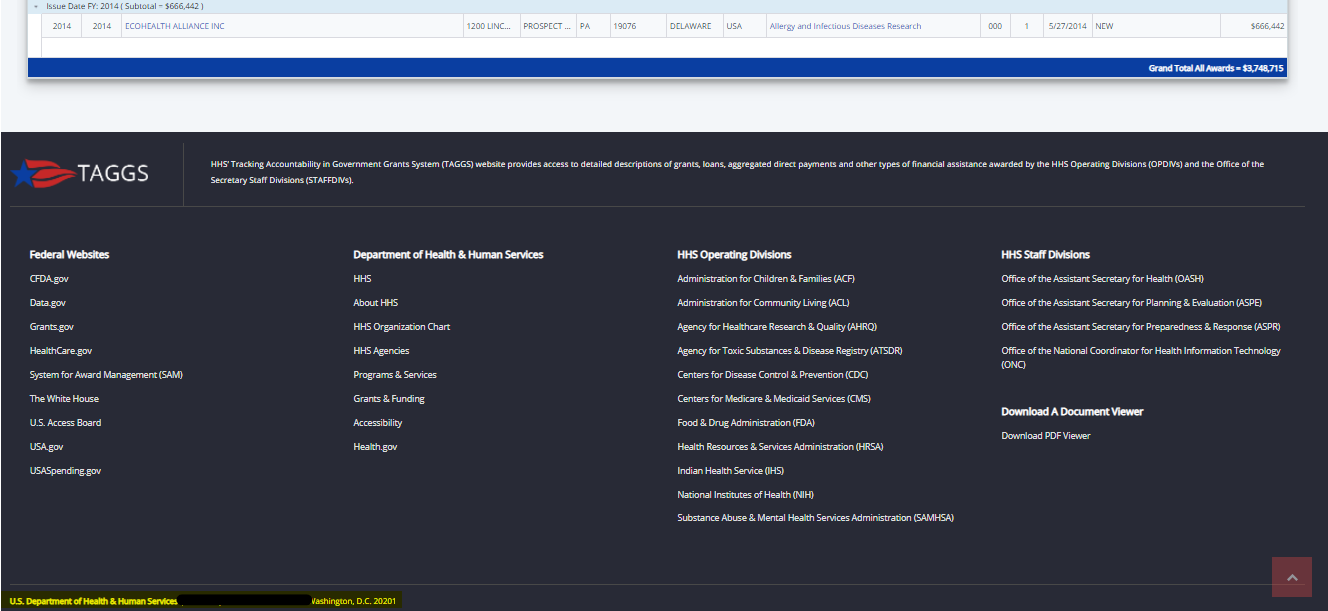The height and width of the screenshot is (611, 1328).
Task: Click the scroll-to-top arrow button
Action: (1291, 577)
